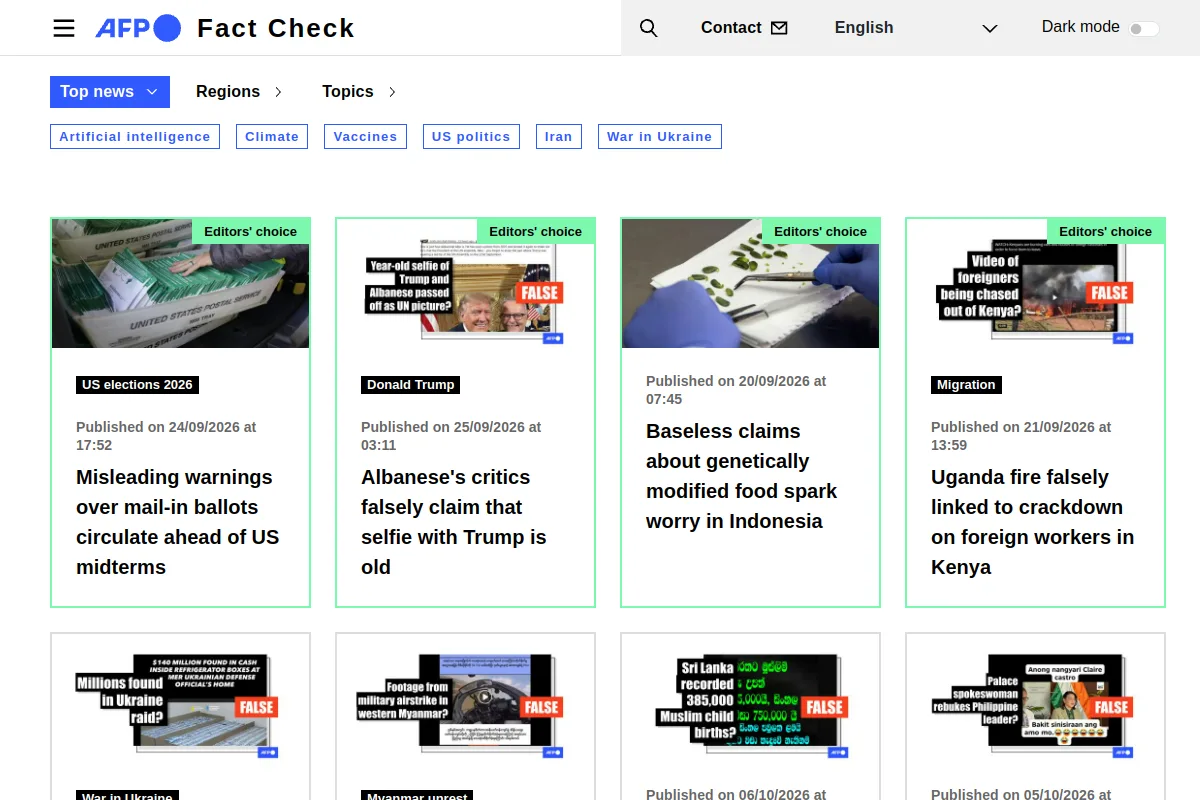
Task: Select the English language label
Action: click(x=864, y=28)
